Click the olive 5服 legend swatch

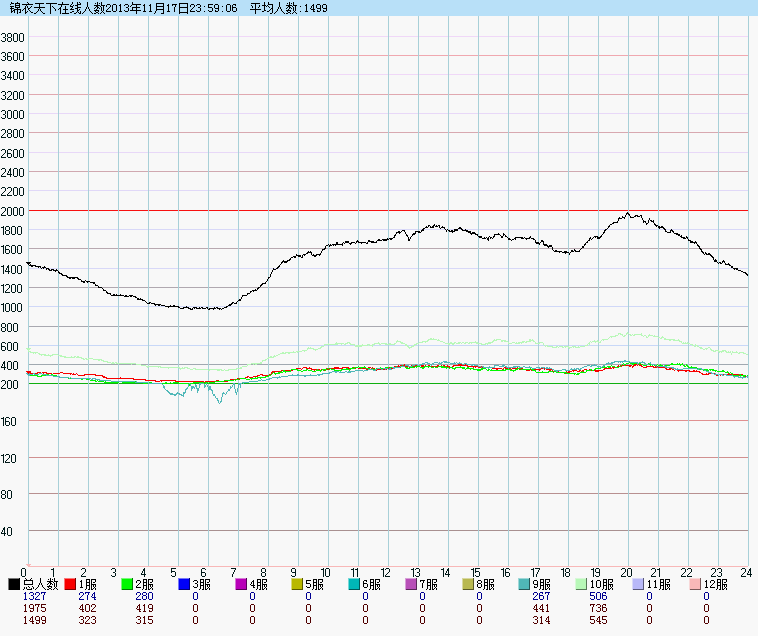coord(299,584)
